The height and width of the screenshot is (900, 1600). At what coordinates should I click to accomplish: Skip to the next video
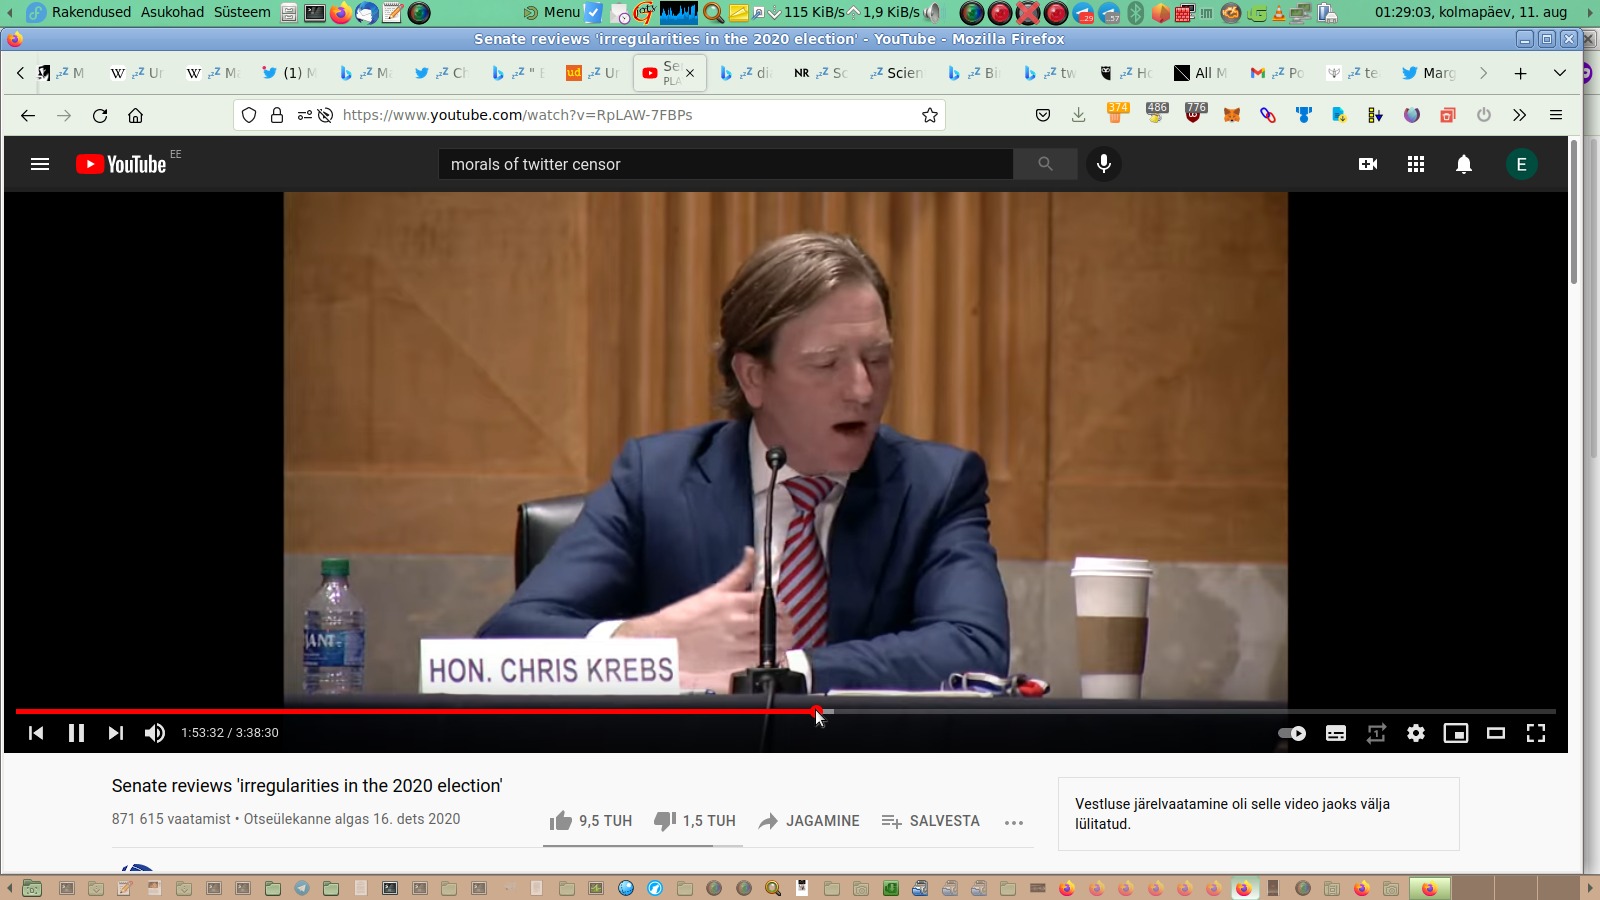tap(116, 733)
